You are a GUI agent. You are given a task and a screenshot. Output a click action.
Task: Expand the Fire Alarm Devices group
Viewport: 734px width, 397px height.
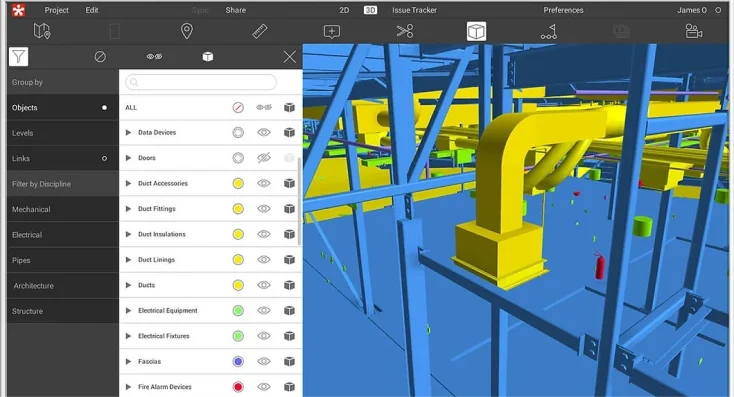click(128, 387)
